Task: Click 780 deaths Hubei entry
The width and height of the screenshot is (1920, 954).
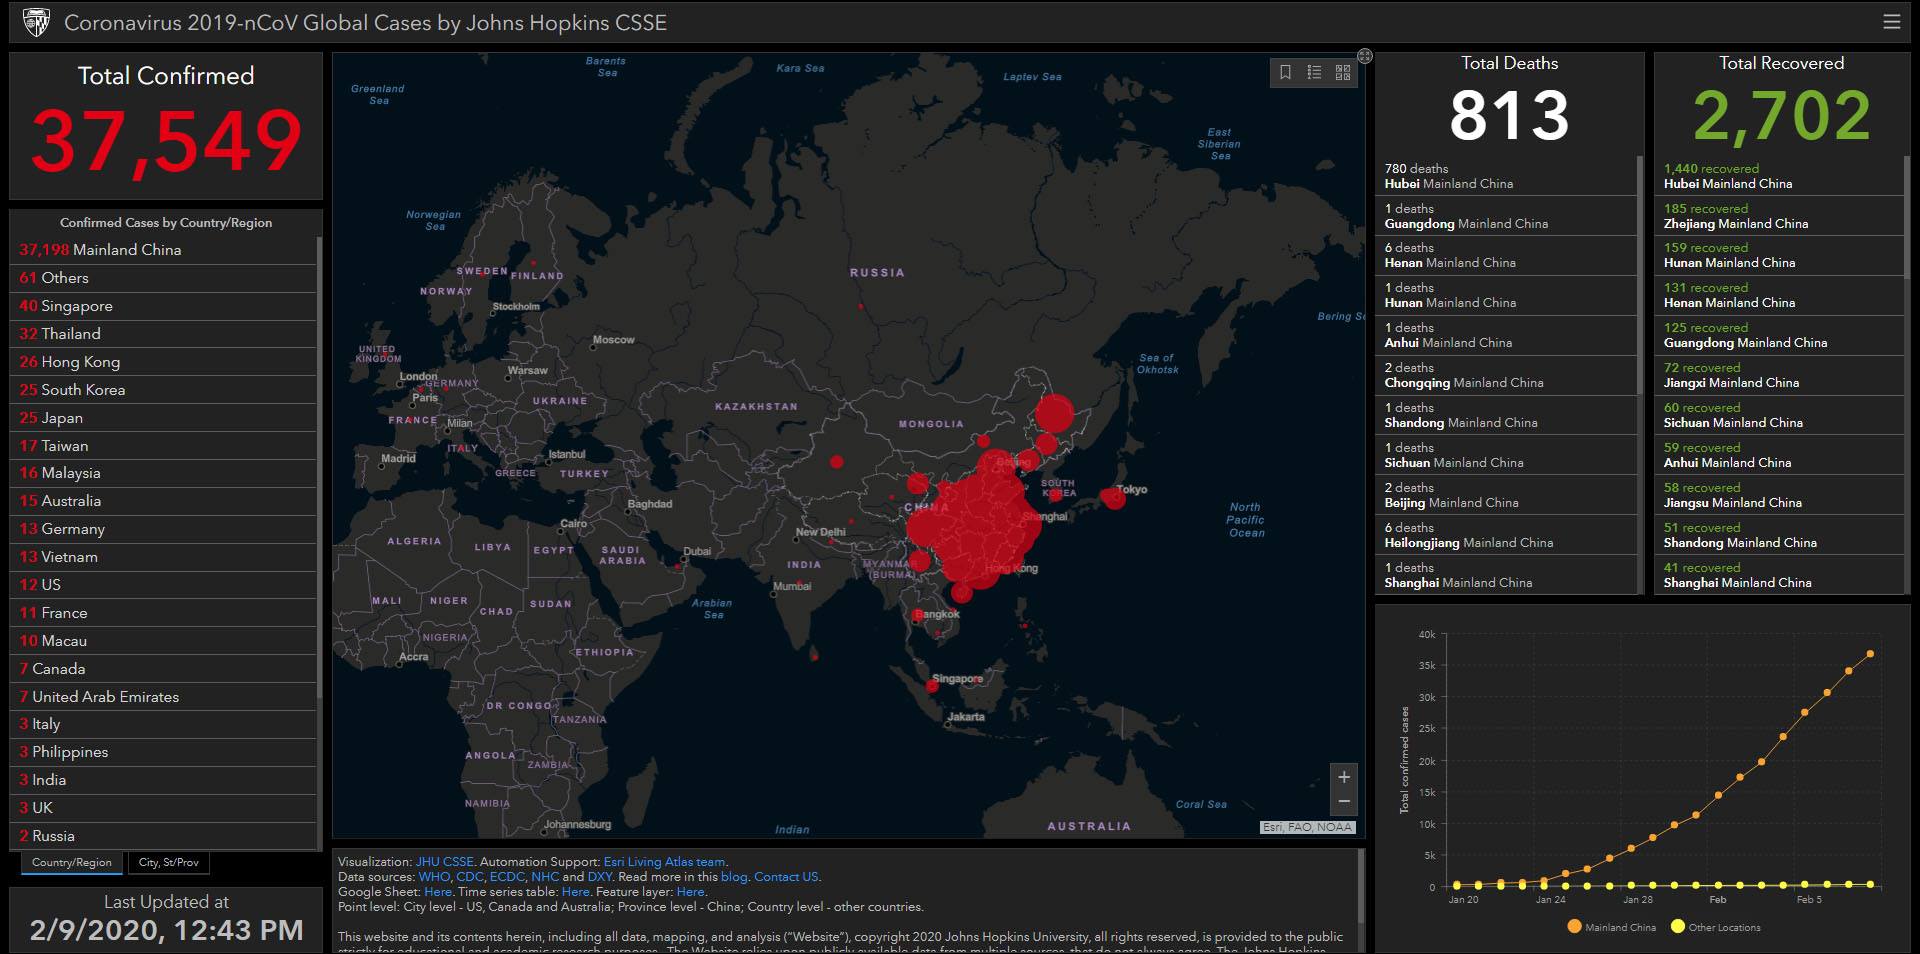Action: tap(1506, 176)
